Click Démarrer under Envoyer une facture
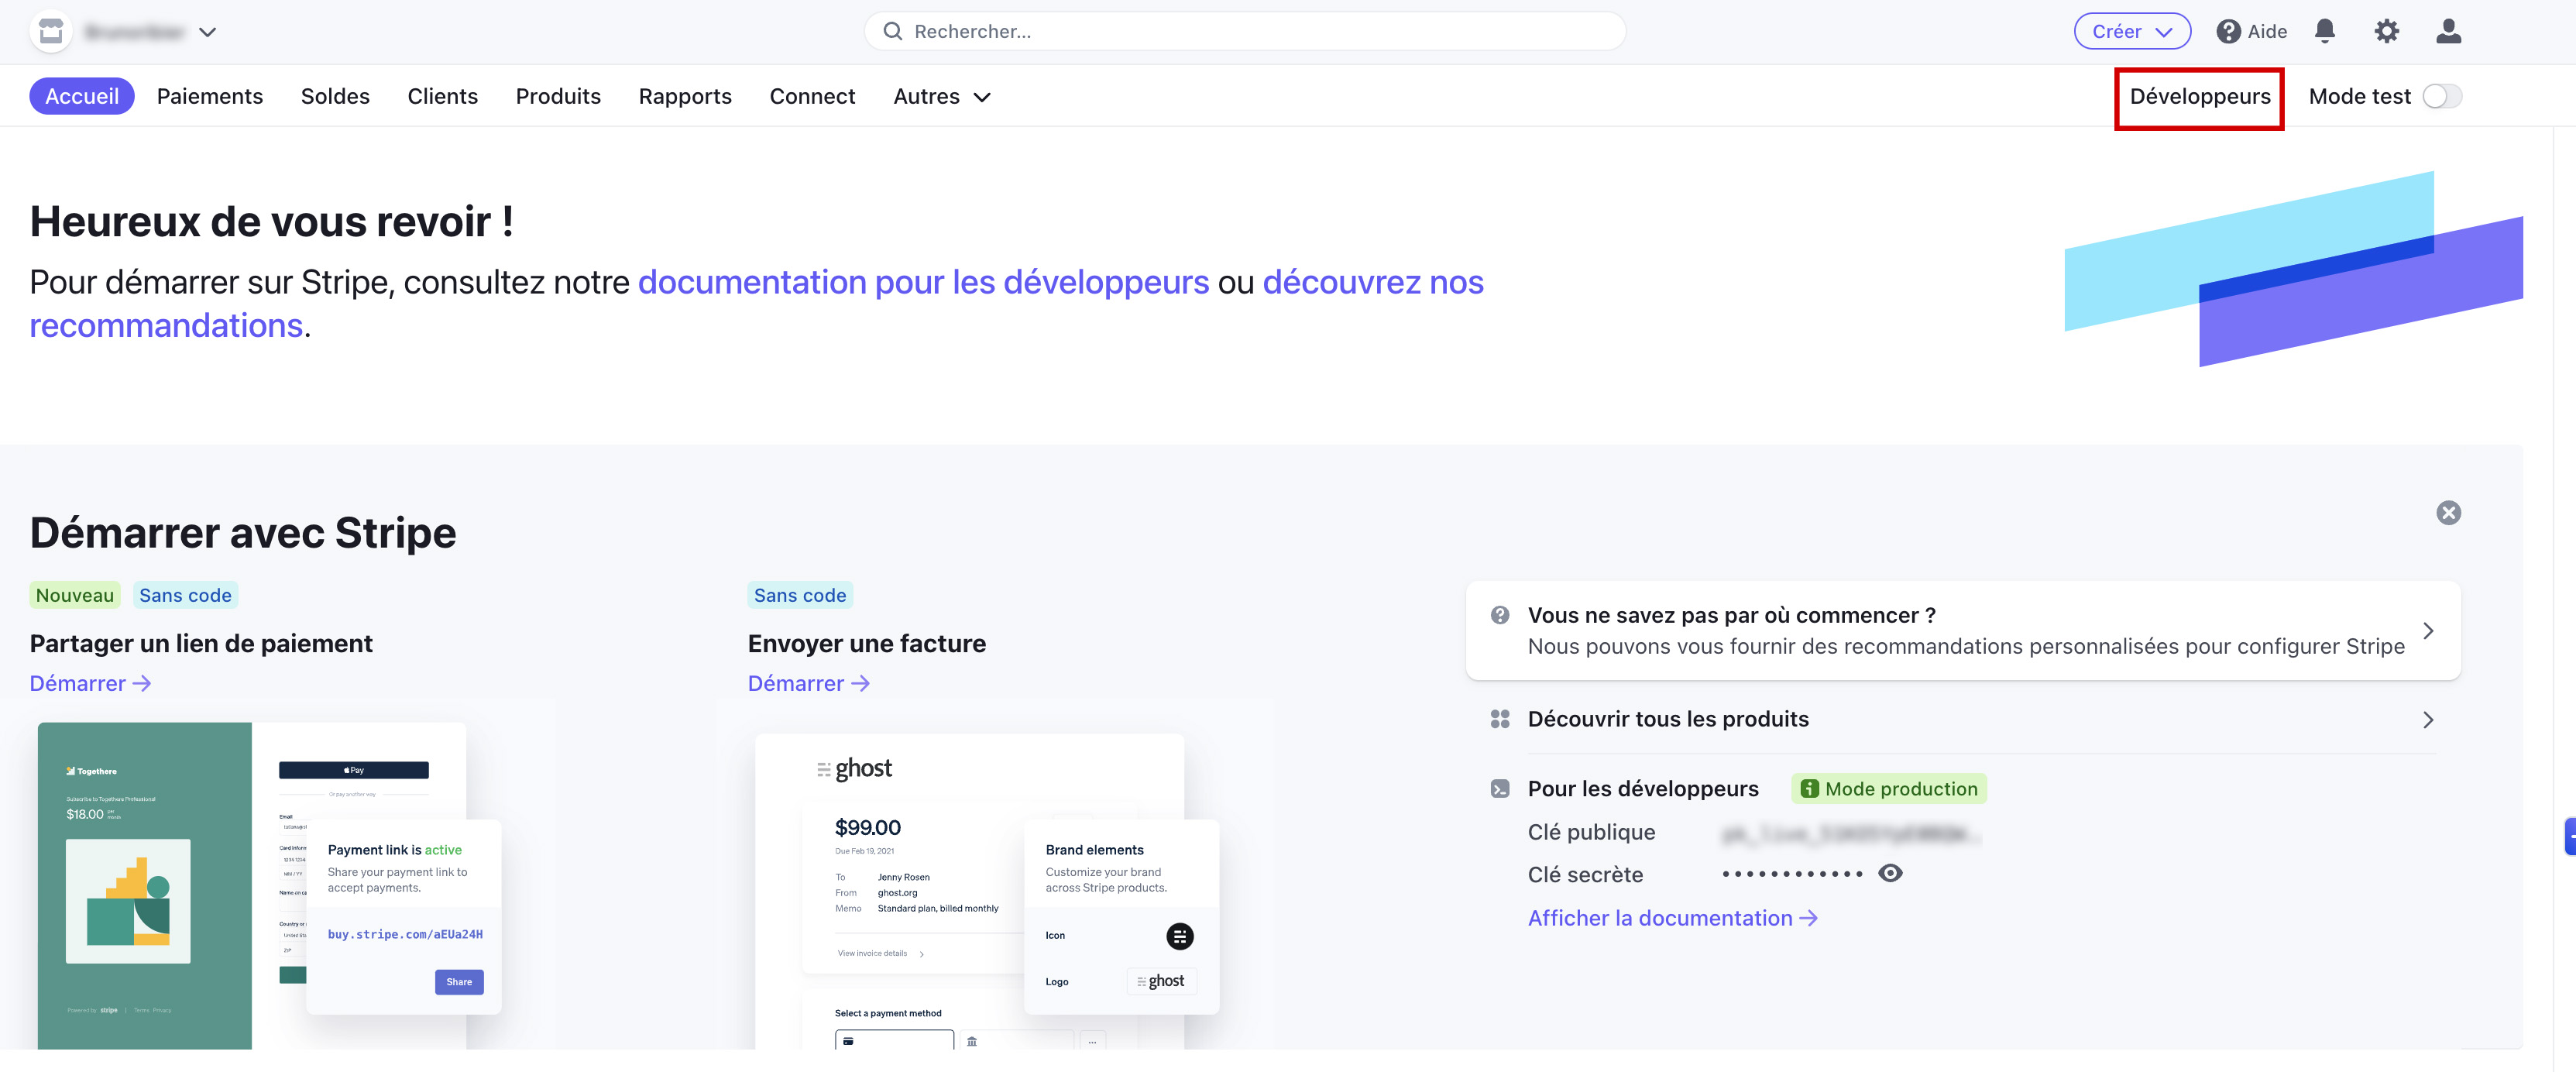 point(807,683)
